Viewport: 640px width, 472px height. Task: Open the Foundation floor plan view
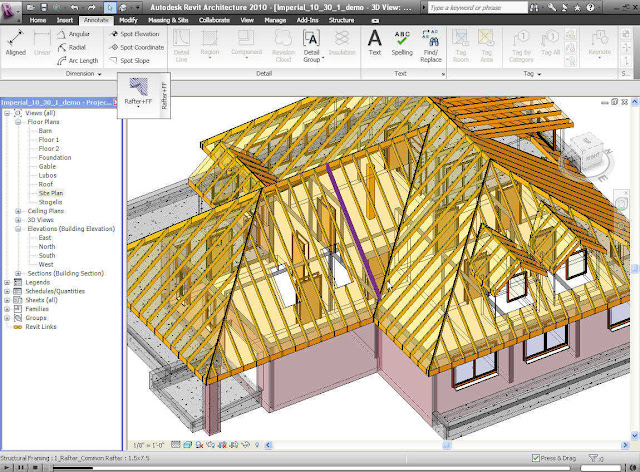click(55, 157)
